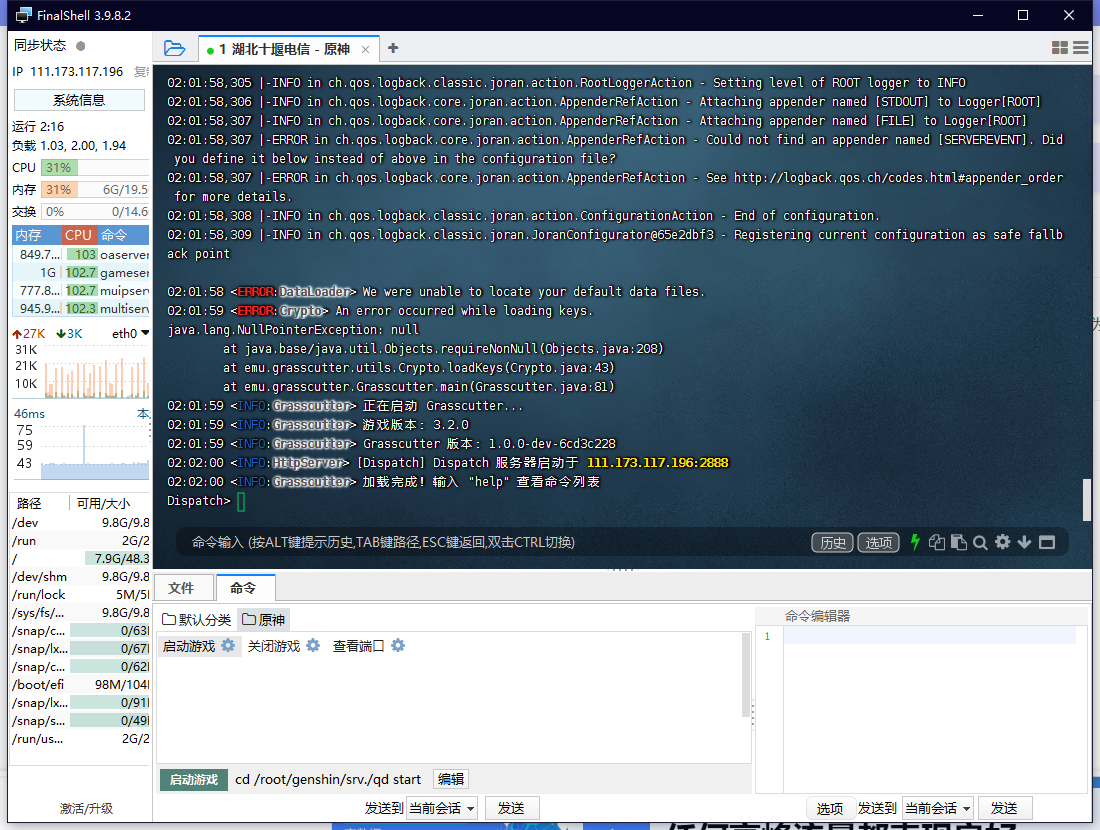Click the 激活/升级 link
Viewport: 1100px width, 830px height.
tap(86, 808)
